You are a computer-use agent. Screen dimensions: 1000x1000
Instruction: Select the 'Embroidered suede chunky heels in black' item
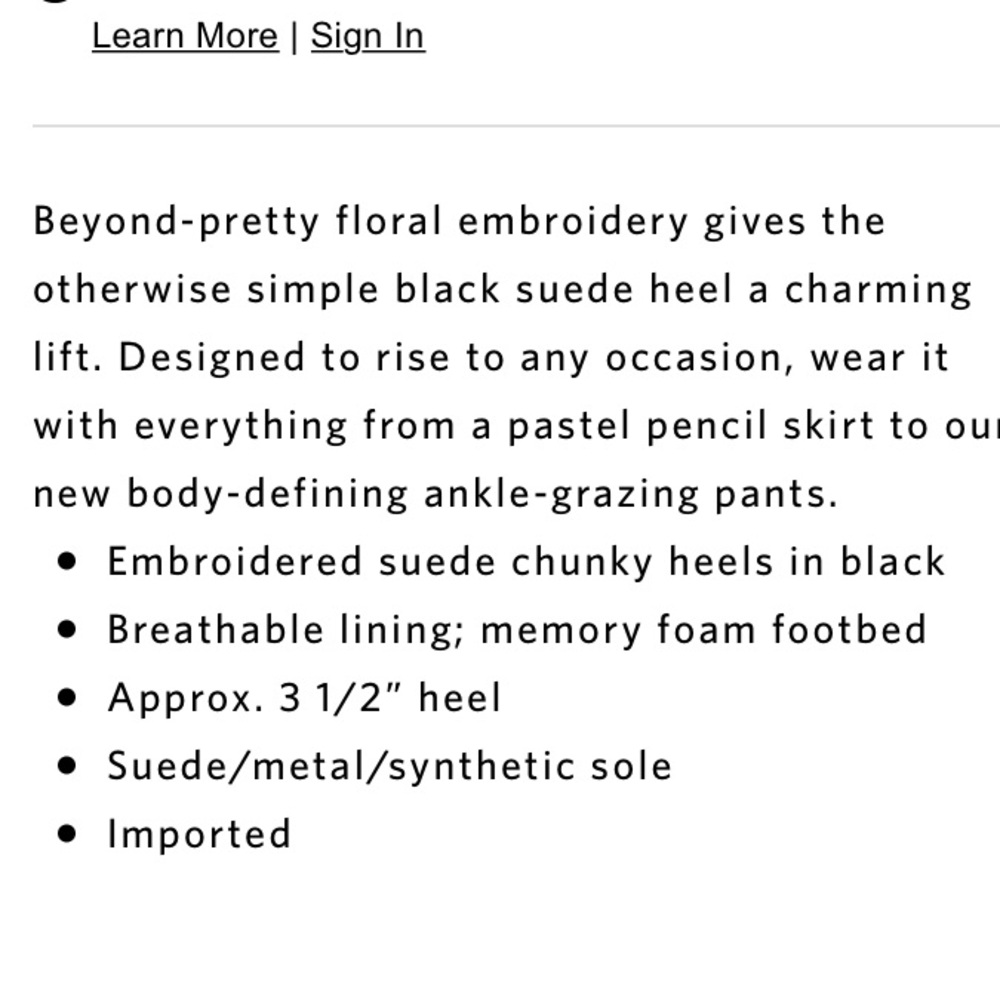[x=526, y=562]
